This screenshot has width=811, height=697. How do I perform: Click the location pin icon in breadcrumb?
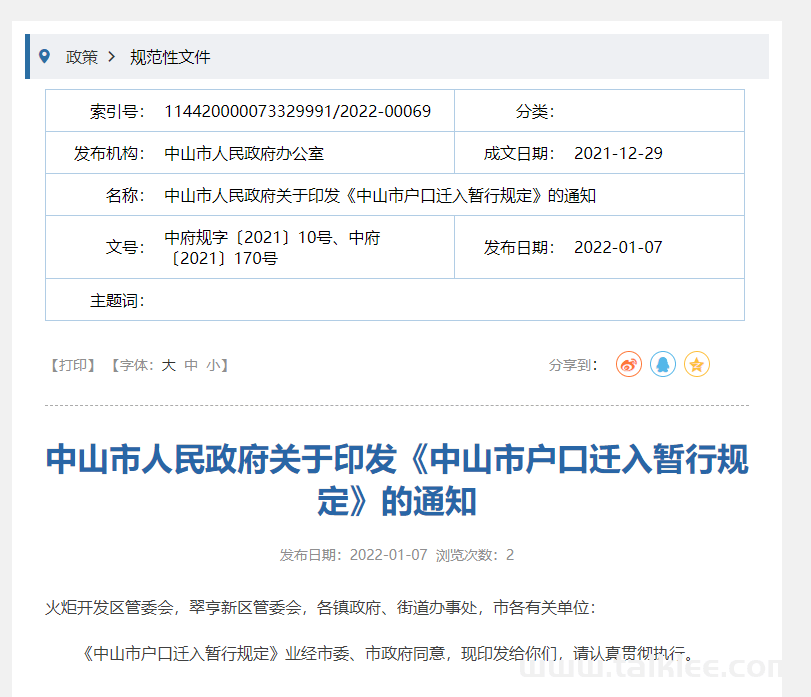click(44, 57)
